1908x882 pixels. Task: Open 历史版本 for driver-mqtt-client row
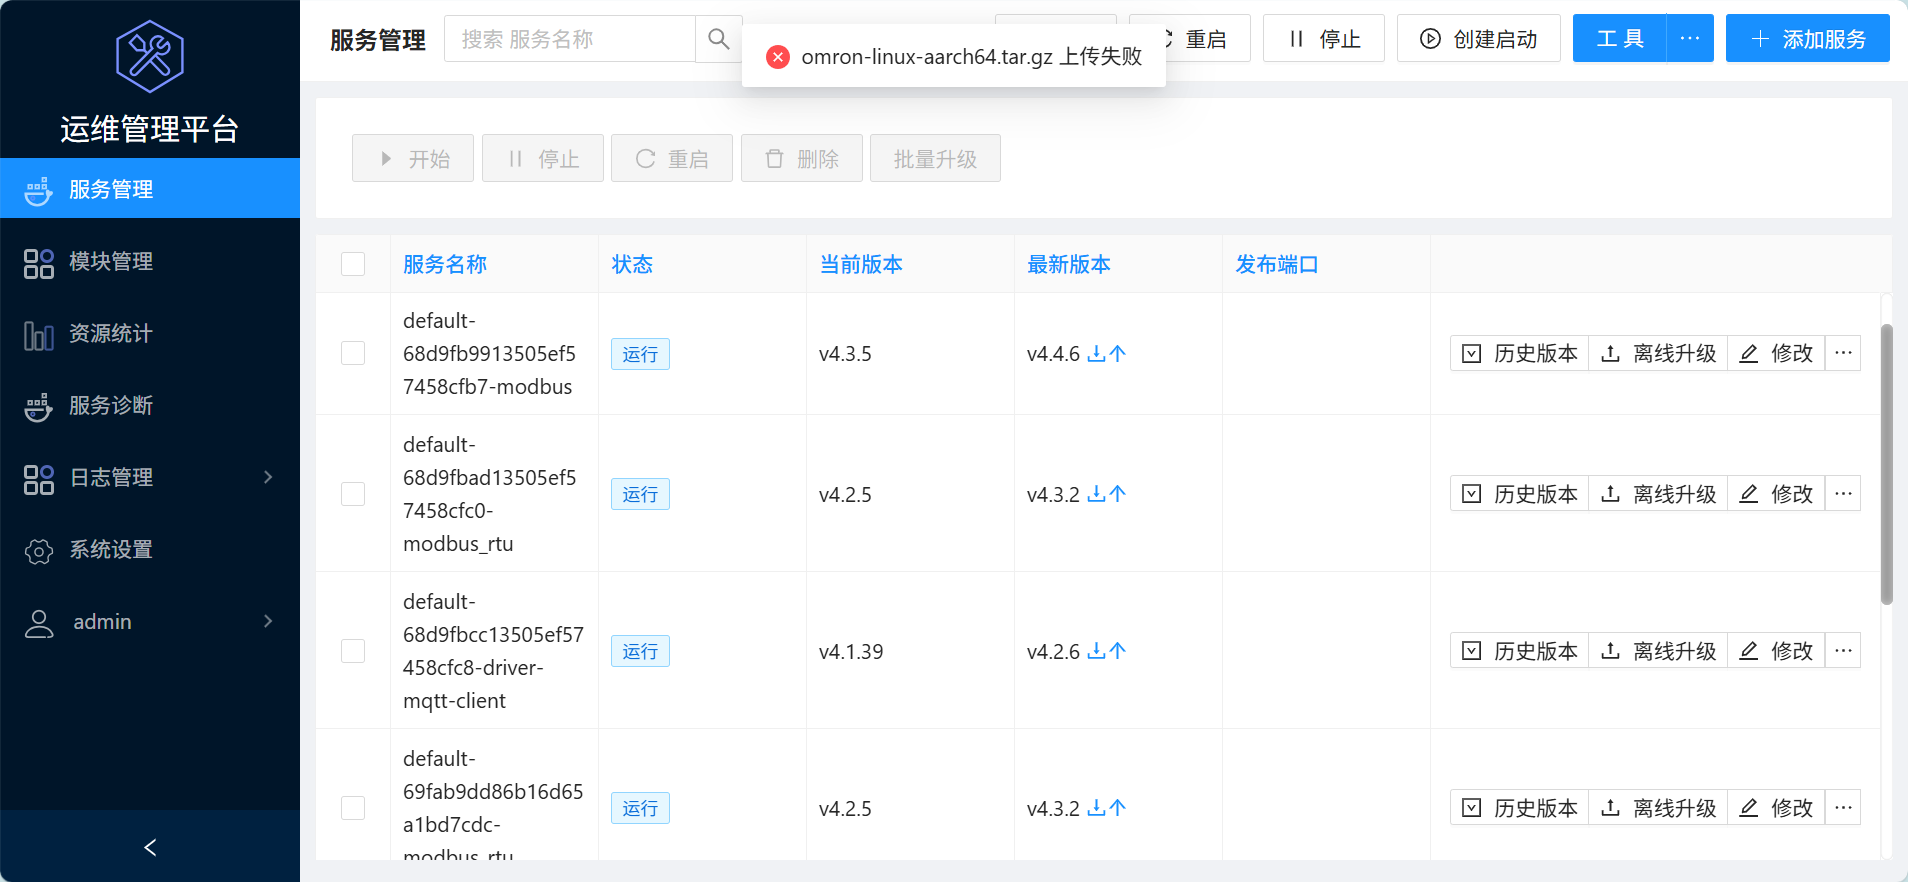[x=1520, y=650]
